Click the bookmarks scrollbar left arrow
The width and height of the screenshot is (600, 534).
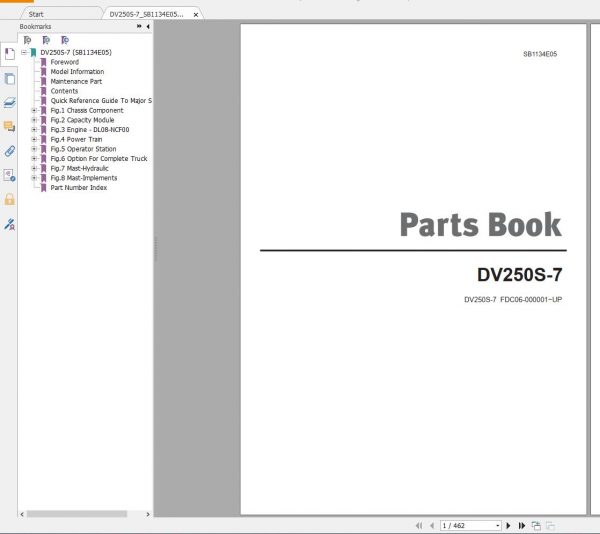22,514
